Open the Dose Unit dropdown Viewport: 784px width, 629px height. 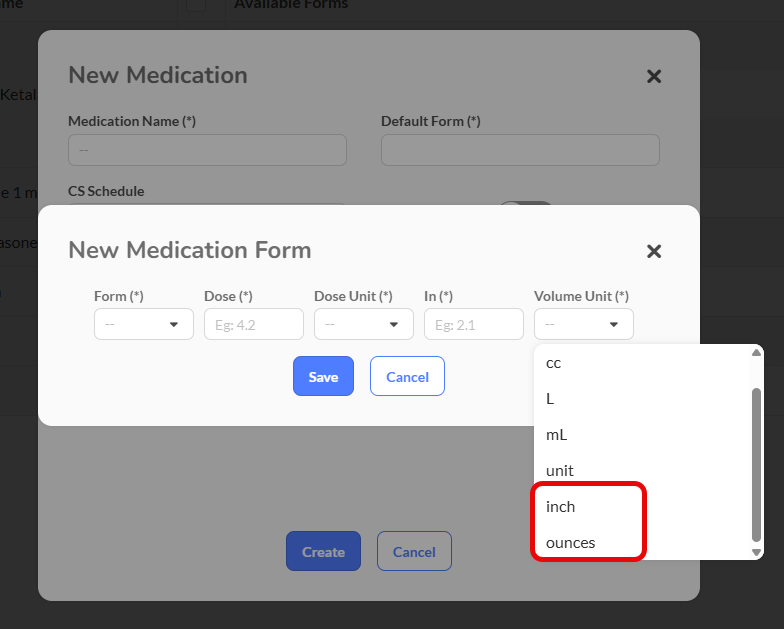[x=364, y=324]
